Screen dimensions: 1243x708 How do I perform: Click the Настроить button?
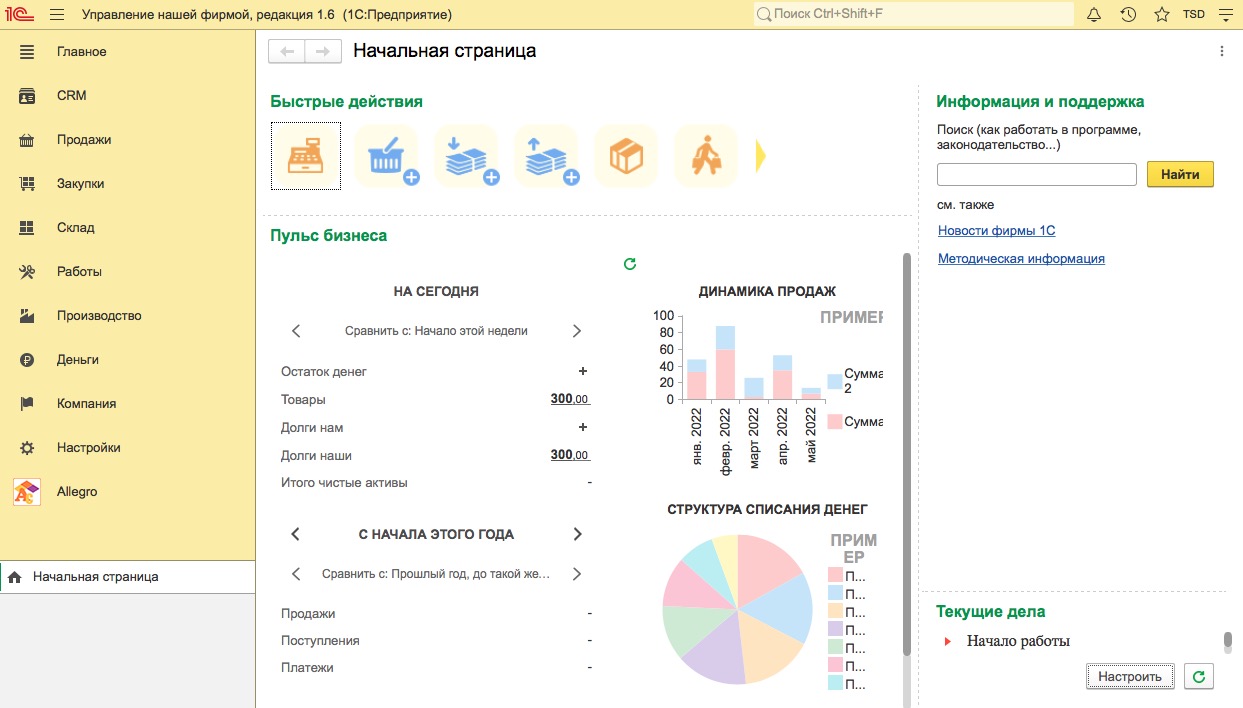pyautogui.click(x=1130, y=676)
